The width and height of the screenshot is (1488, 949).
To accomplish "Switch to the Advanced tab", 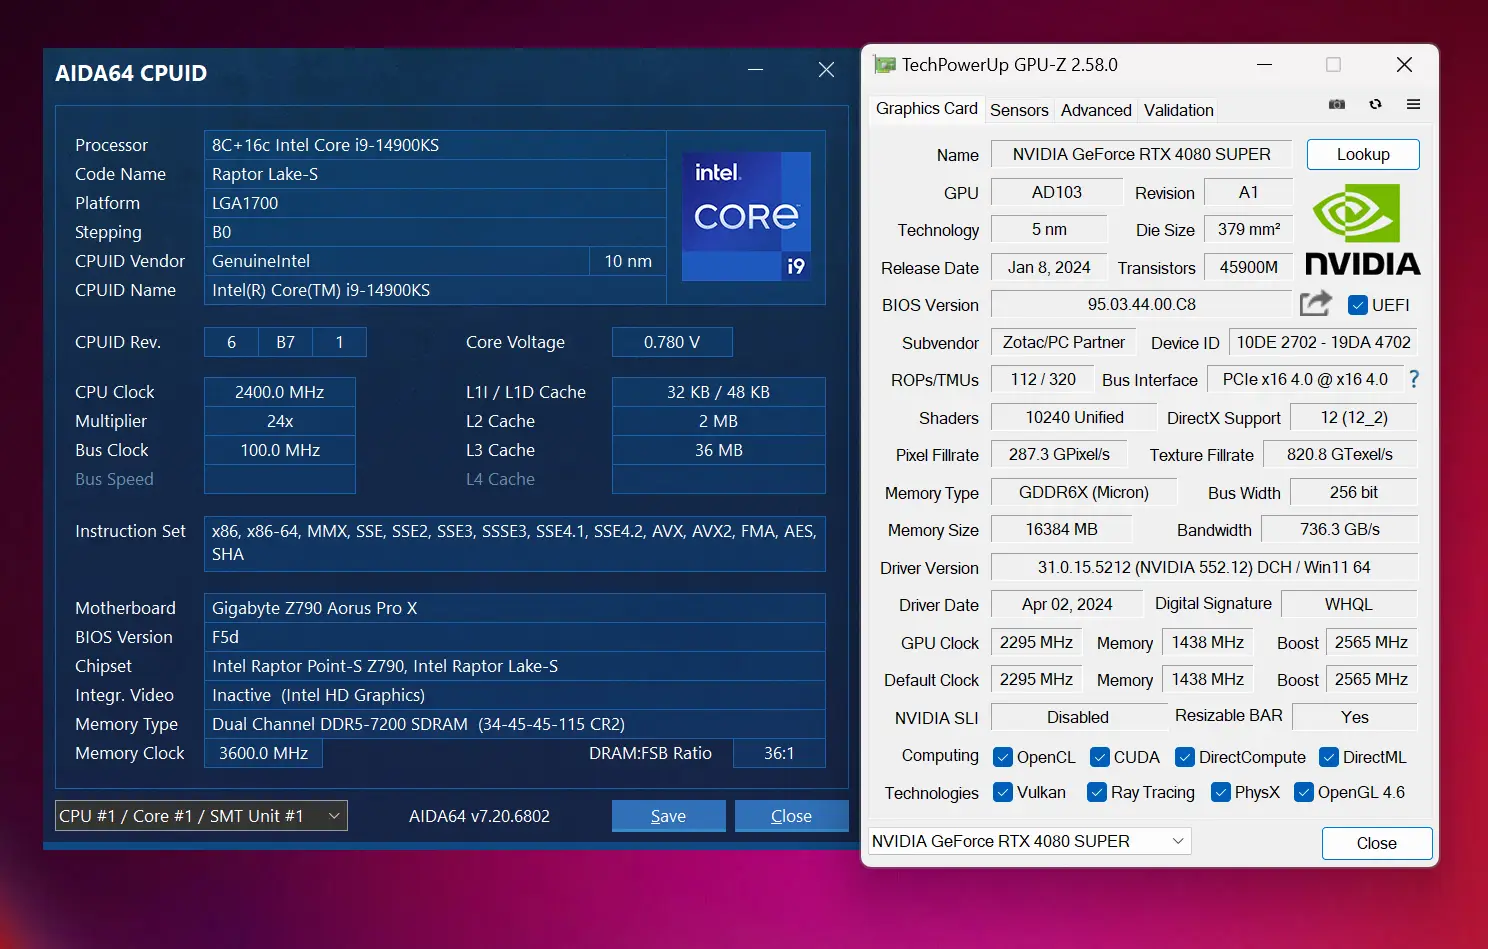I will click(x=1096, y=110).
